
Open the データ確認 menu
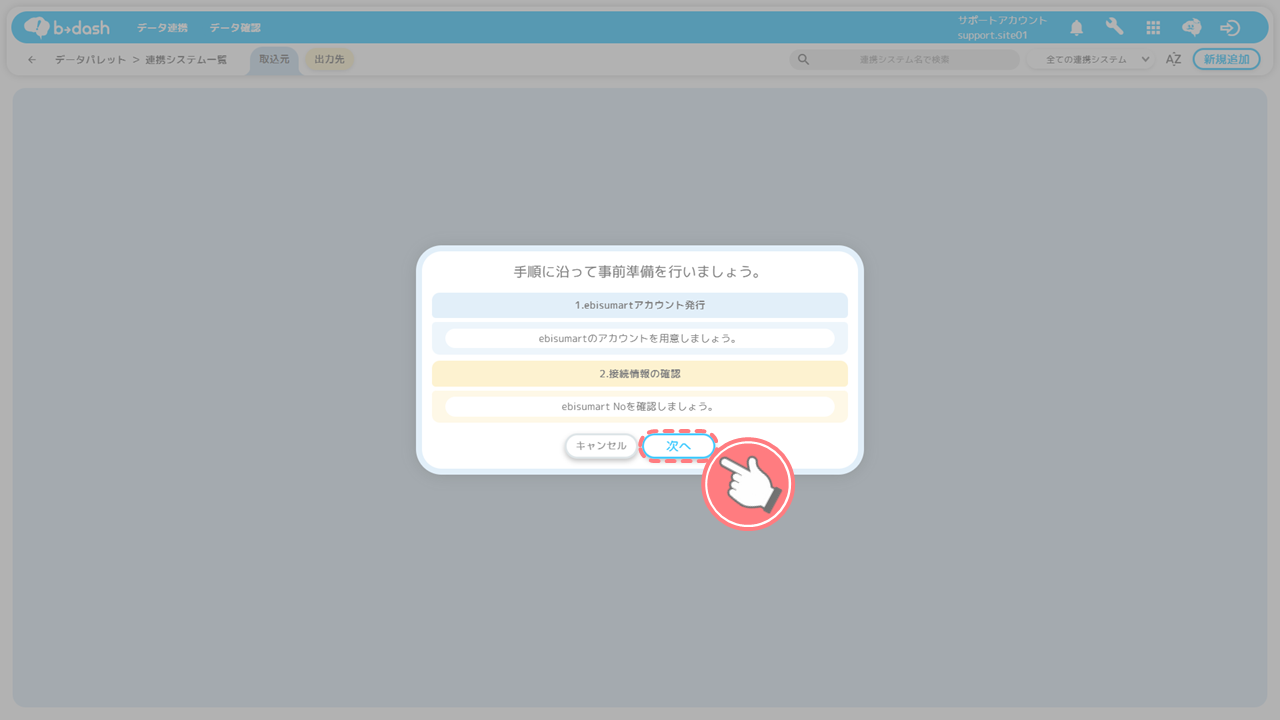235,28
